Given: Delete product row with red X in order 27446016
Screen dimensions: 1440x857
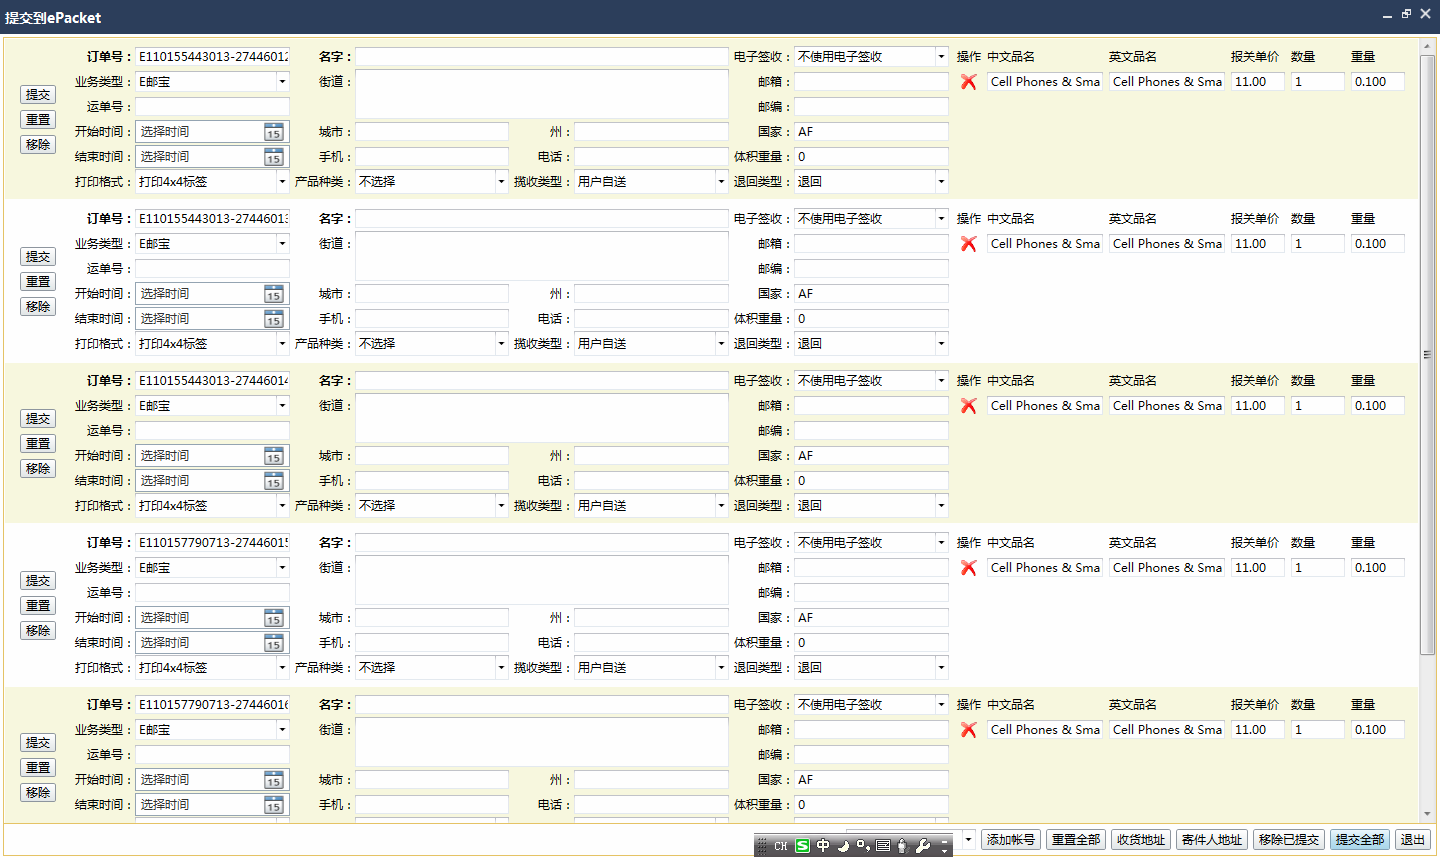Looking at the screenshot, I should (x=968, y=730).
